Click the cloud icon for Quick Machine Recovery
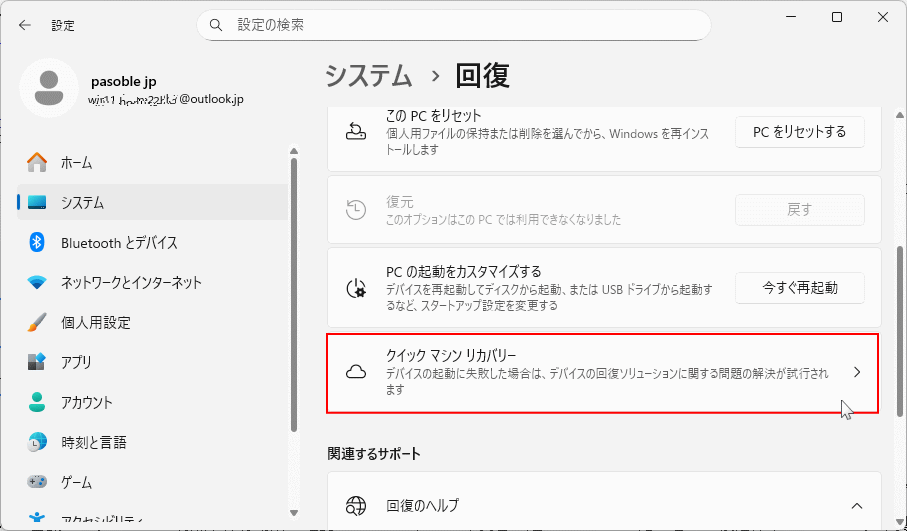This screenshot has height=531, width=907. coord(356,372)
